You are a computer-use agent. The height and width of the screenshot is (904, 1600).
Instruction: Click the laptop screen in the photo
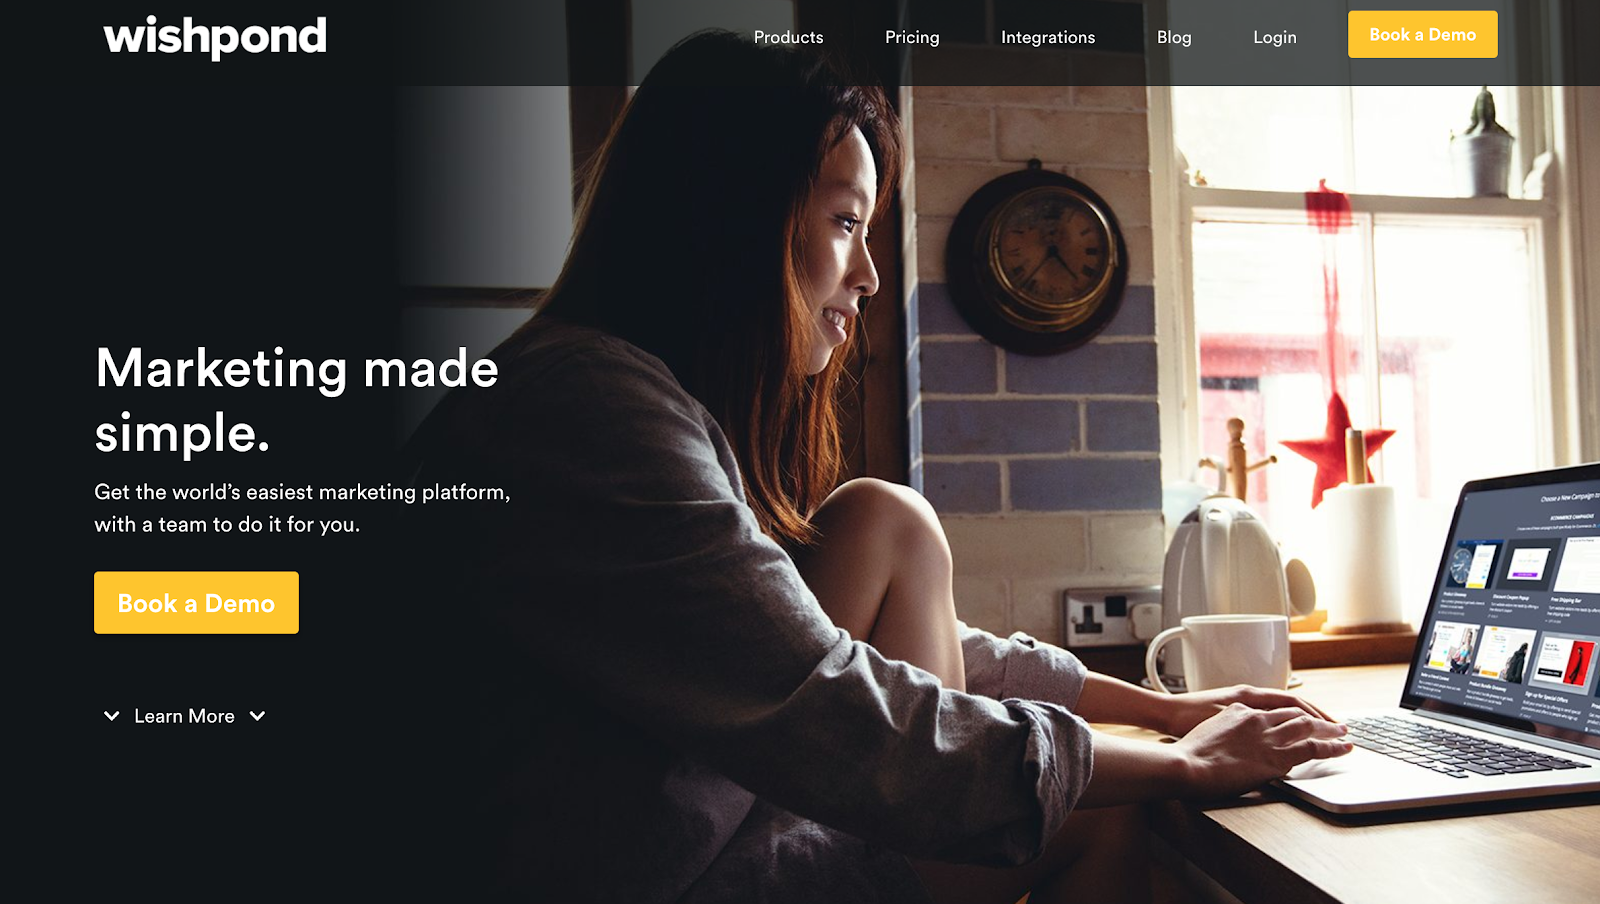pyautogui.click(x=1515, y=605)
